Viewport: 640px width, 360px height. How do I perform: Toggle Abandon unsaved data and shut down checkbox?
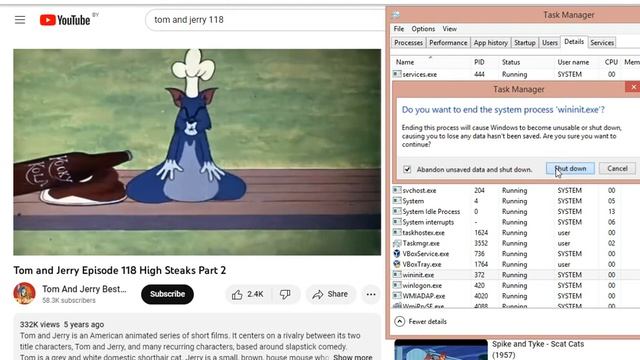click(x=407, y=169)
